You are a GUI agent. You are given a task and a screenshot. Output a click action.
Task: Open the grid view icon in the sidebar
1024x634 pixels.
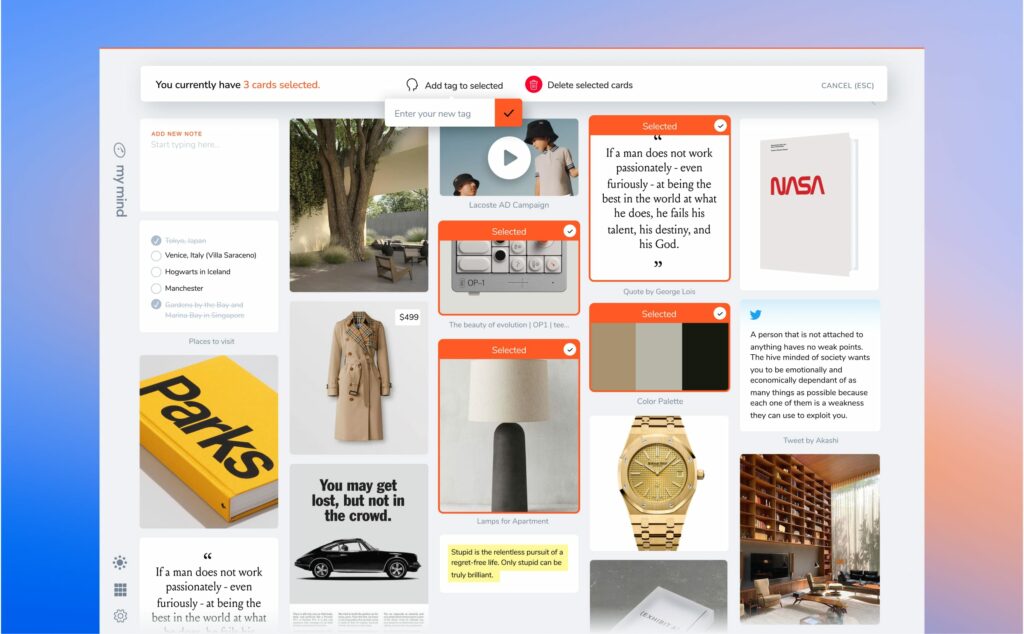[120, 590]
